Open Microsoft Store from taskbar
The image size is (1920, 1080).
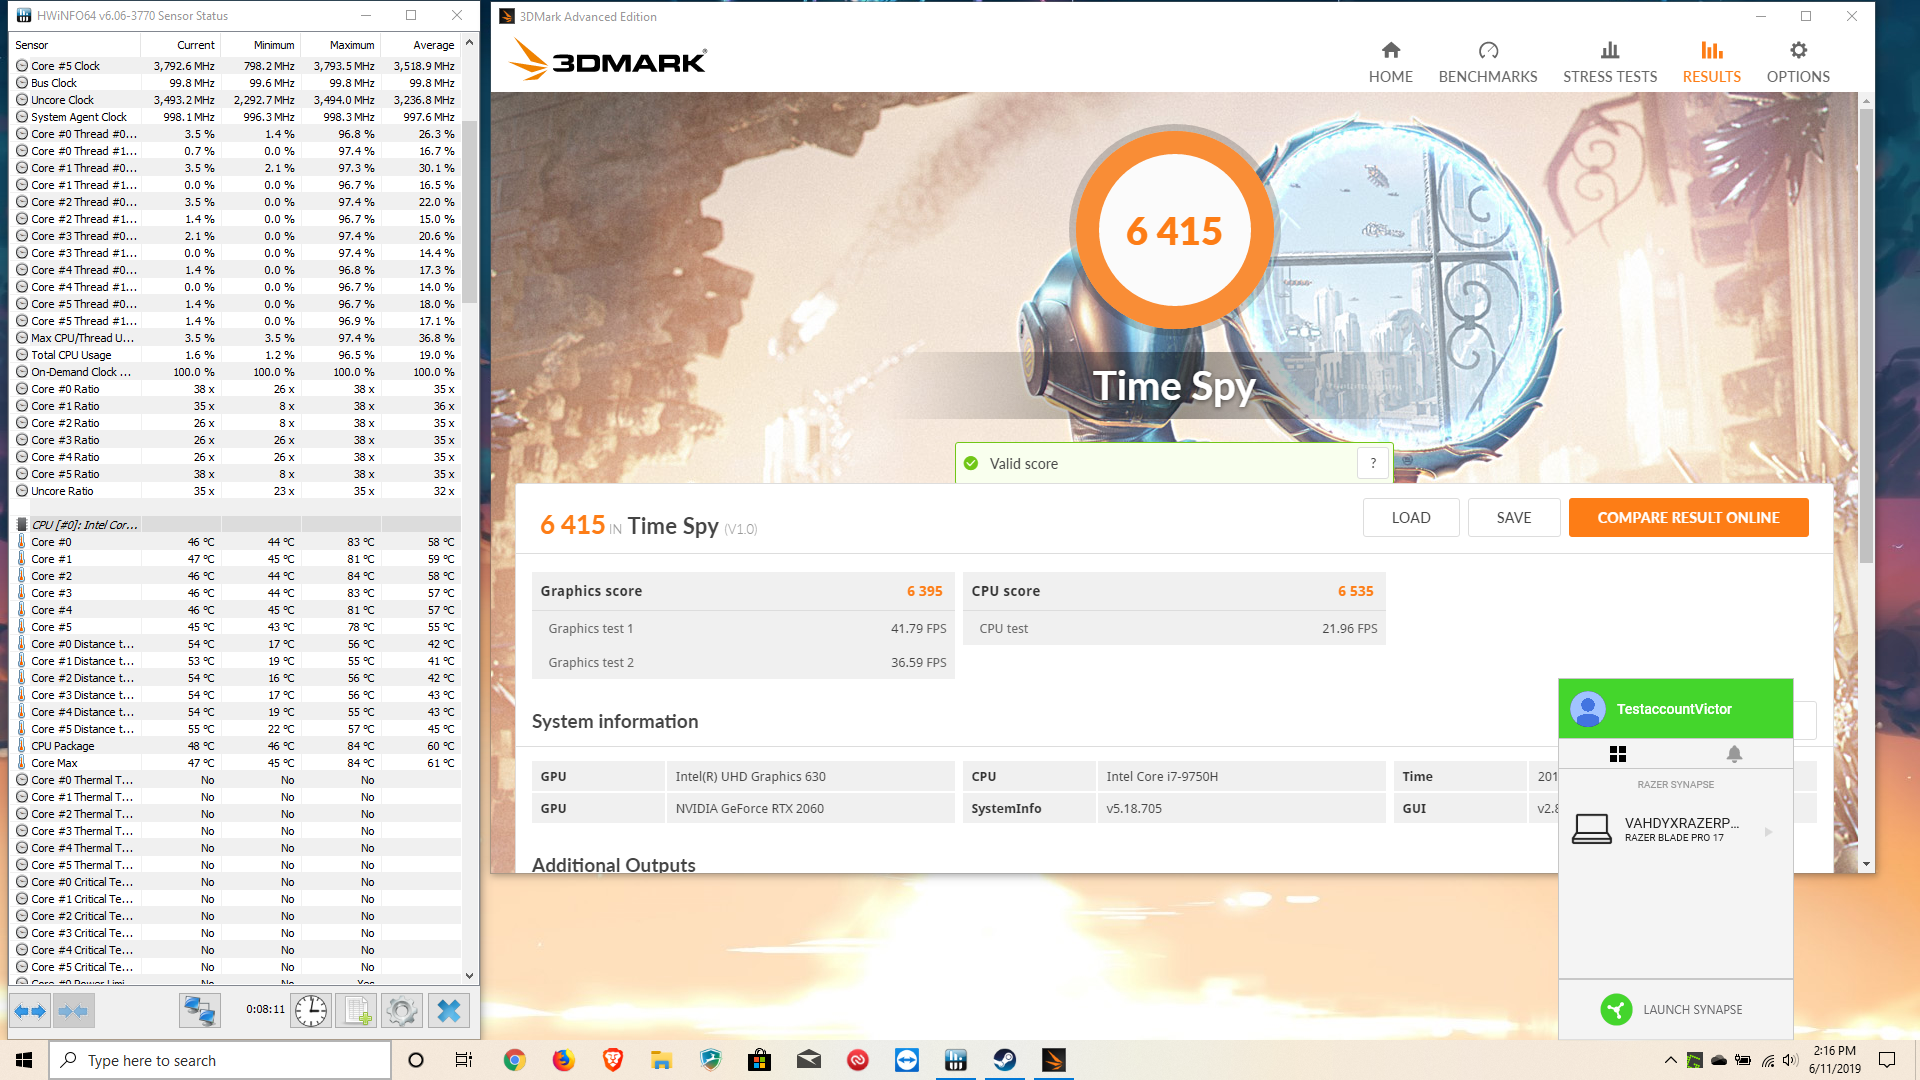point(760,1060)
